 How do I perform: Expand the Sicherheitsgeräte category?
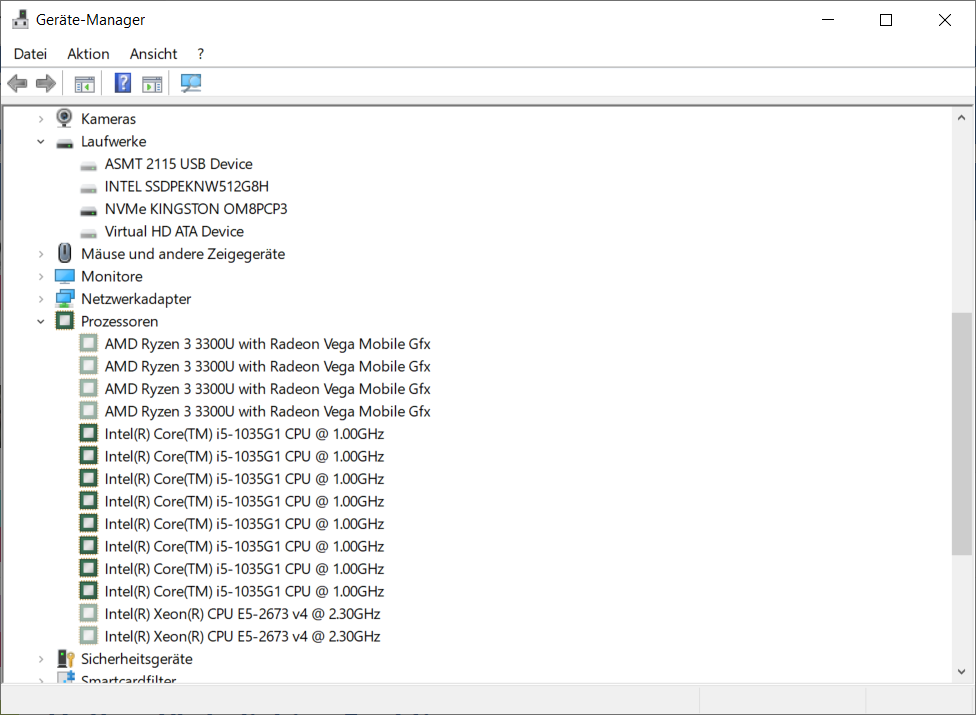41,658
